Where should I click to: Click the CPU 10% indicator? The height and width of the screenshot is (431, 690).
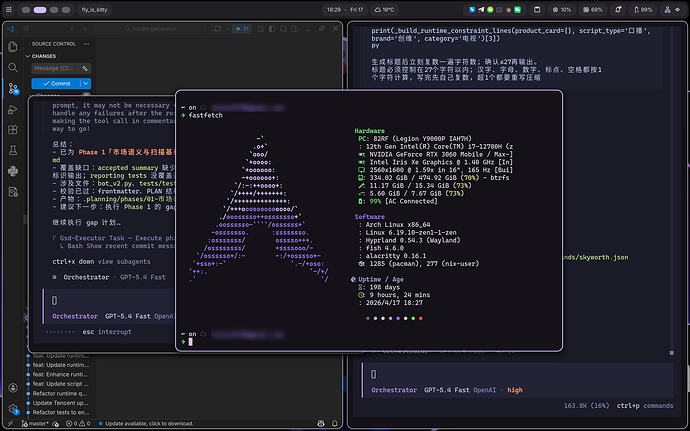click(x=562, y=9)
